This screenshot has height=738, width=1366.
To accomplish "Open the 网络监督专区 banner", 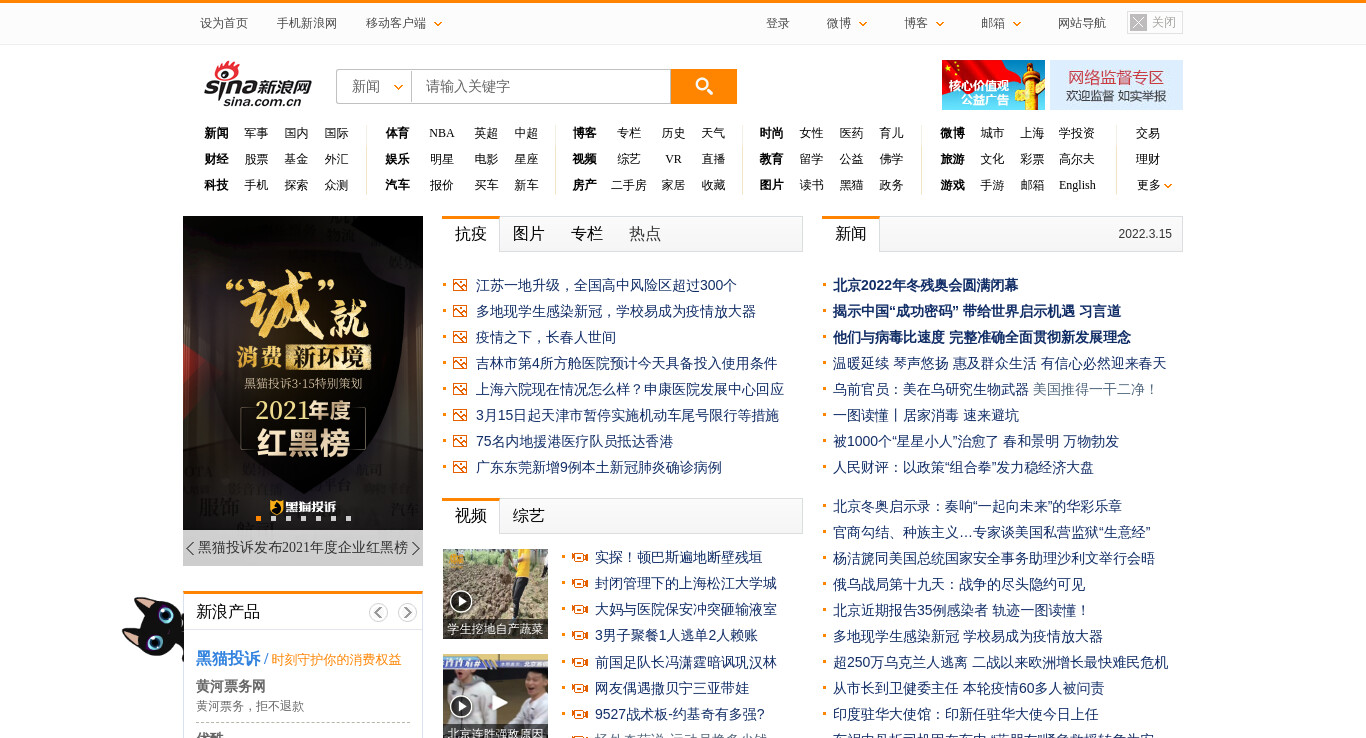I will tap(1116, 85).
